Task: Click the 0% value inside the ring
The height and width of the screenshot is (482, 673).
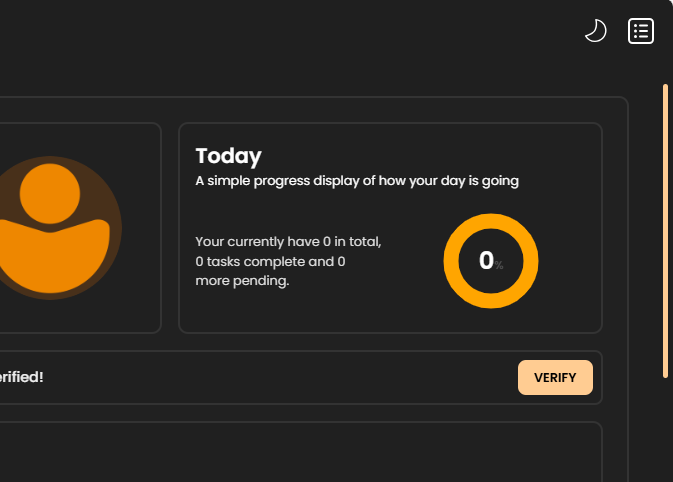Action: [491, 261]
